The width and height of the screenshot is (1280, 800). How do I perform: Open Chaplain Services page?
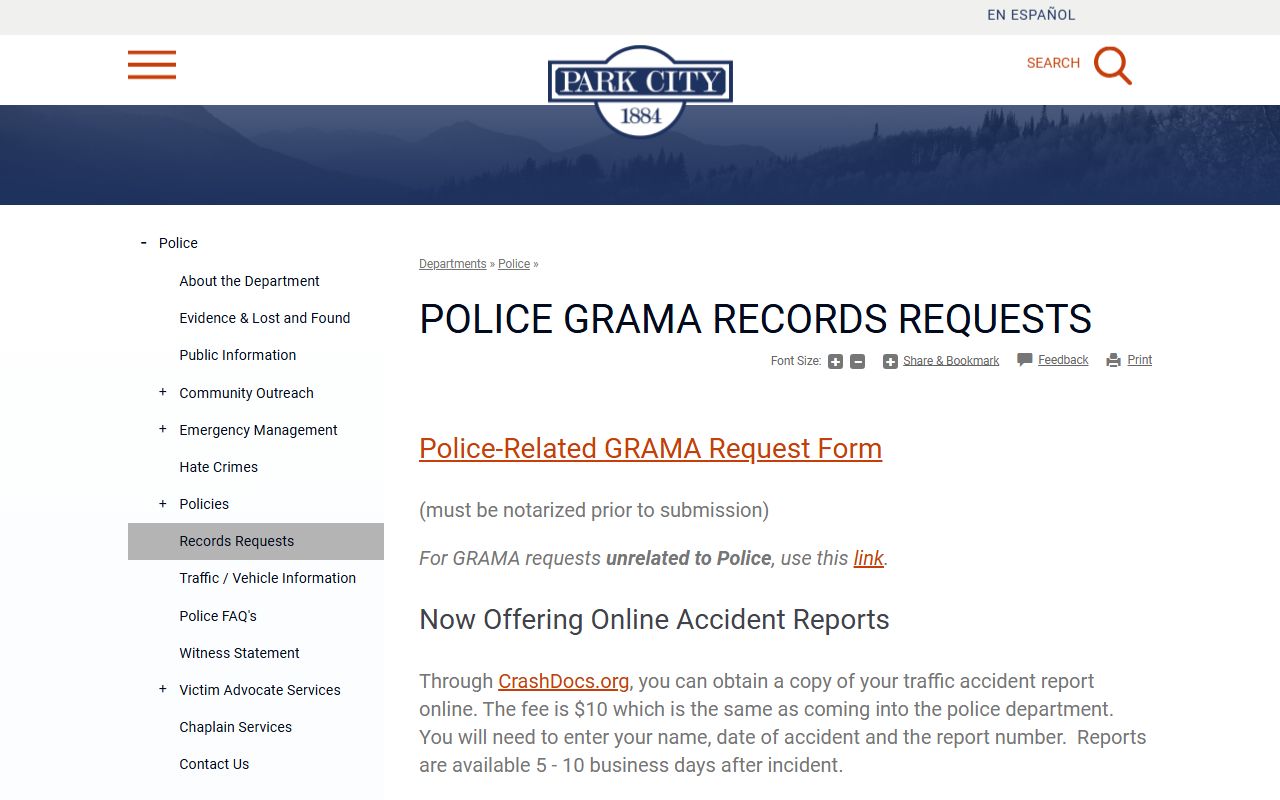[235, 727]
